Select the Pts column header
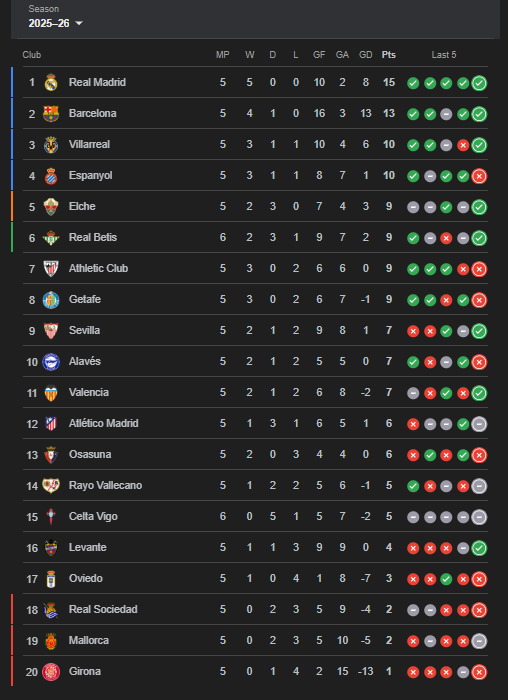This screenshot has width=508, height=700. 388,54
